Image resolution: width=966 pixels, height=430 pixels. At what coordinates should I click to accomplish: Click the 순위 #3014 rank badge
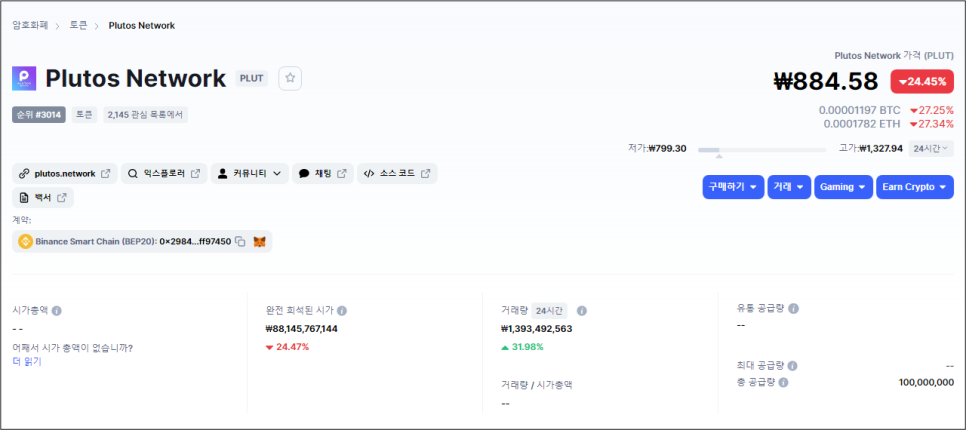pyautogui.click(x=39, y=115)
